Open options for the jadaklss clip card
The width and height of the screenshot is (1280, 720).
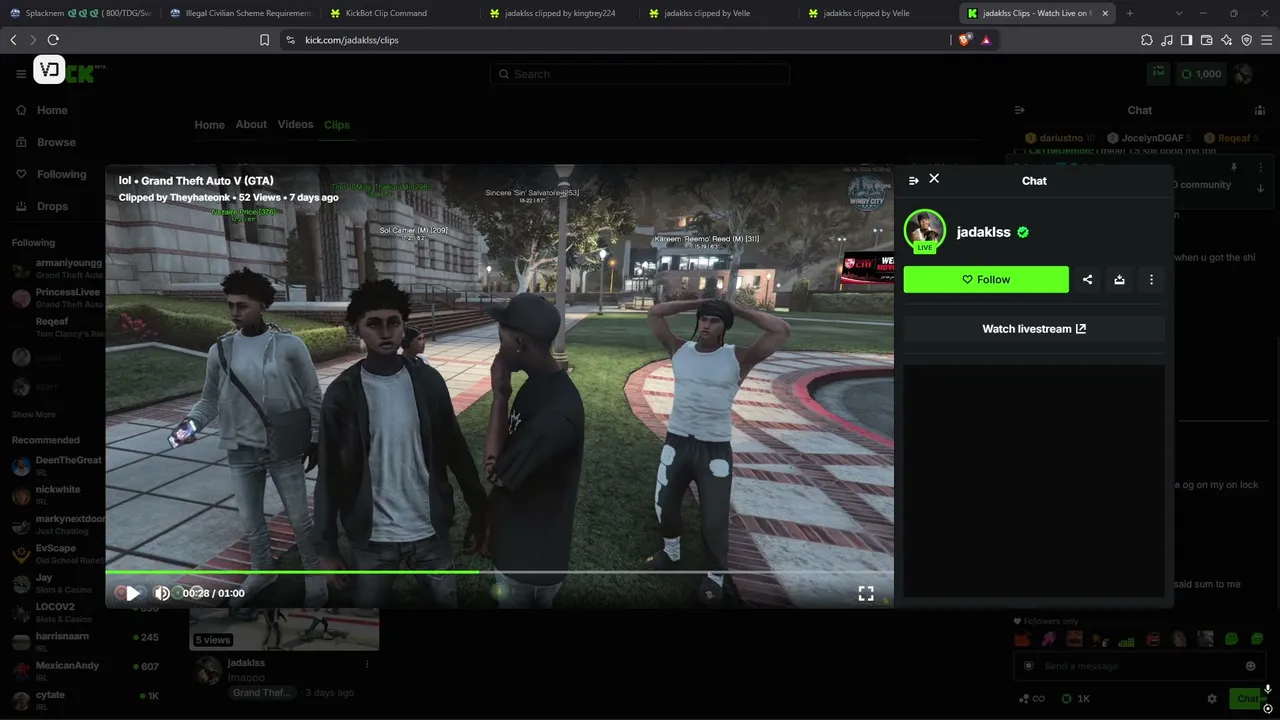pyautogui.click(x=367, y=663)
